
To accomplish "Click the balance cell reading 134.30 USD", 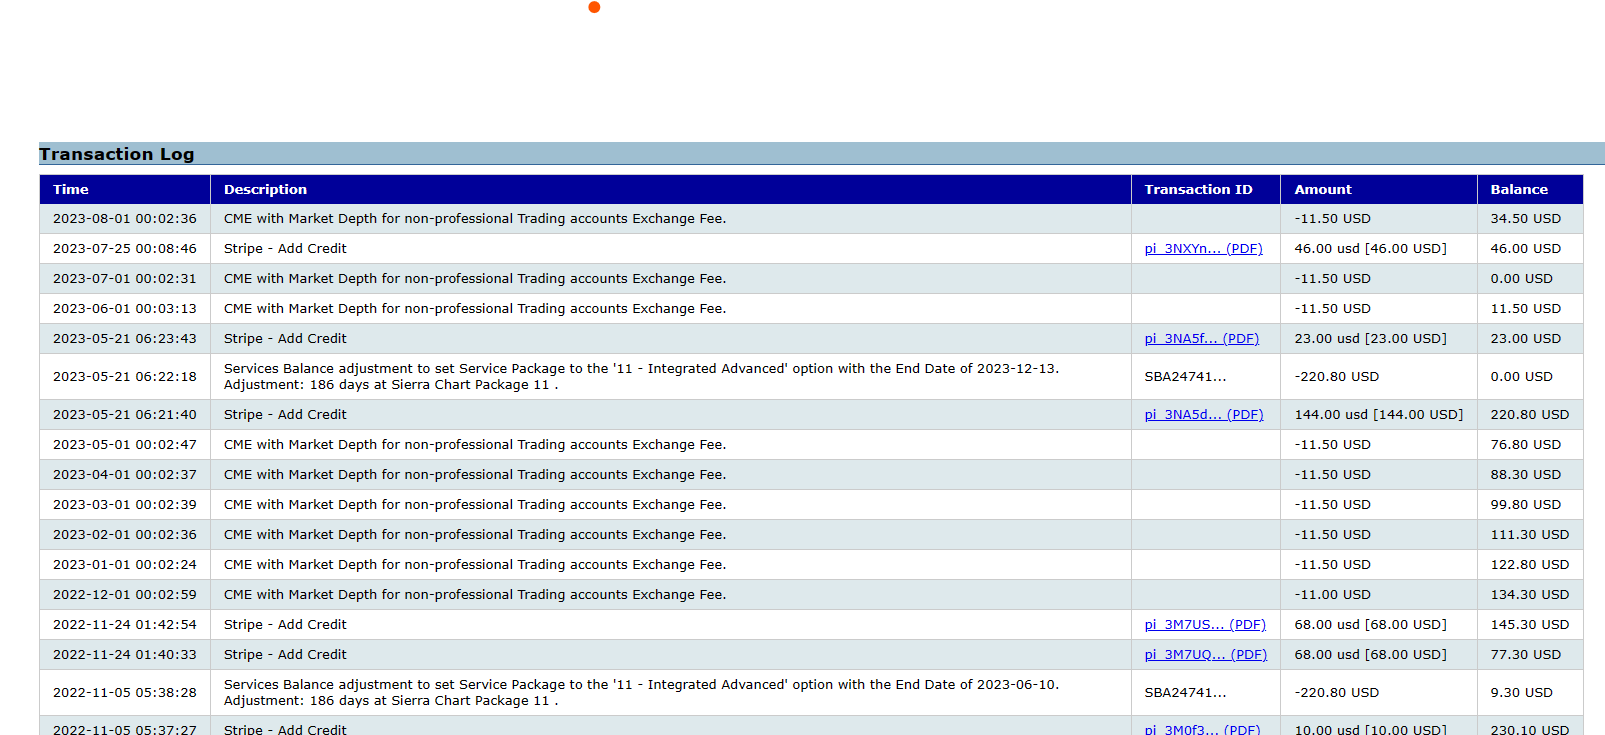I will pyautogui.click(x=1529, y=595).
